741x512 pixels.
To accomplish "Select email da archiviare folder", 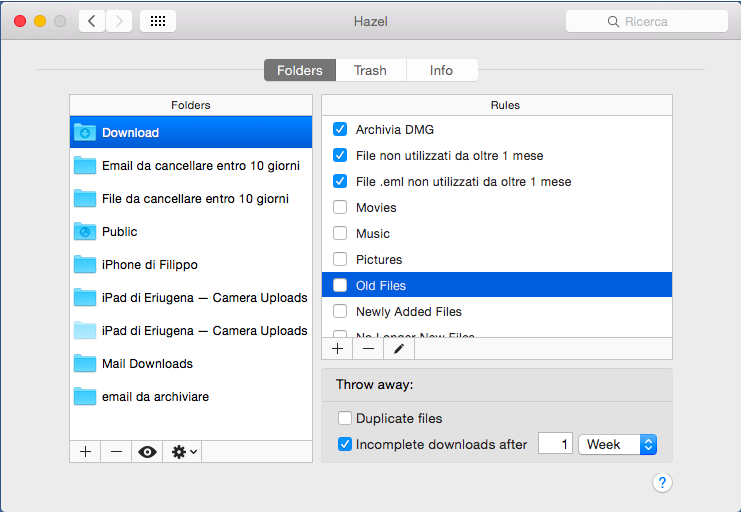I will click(191, 397).
